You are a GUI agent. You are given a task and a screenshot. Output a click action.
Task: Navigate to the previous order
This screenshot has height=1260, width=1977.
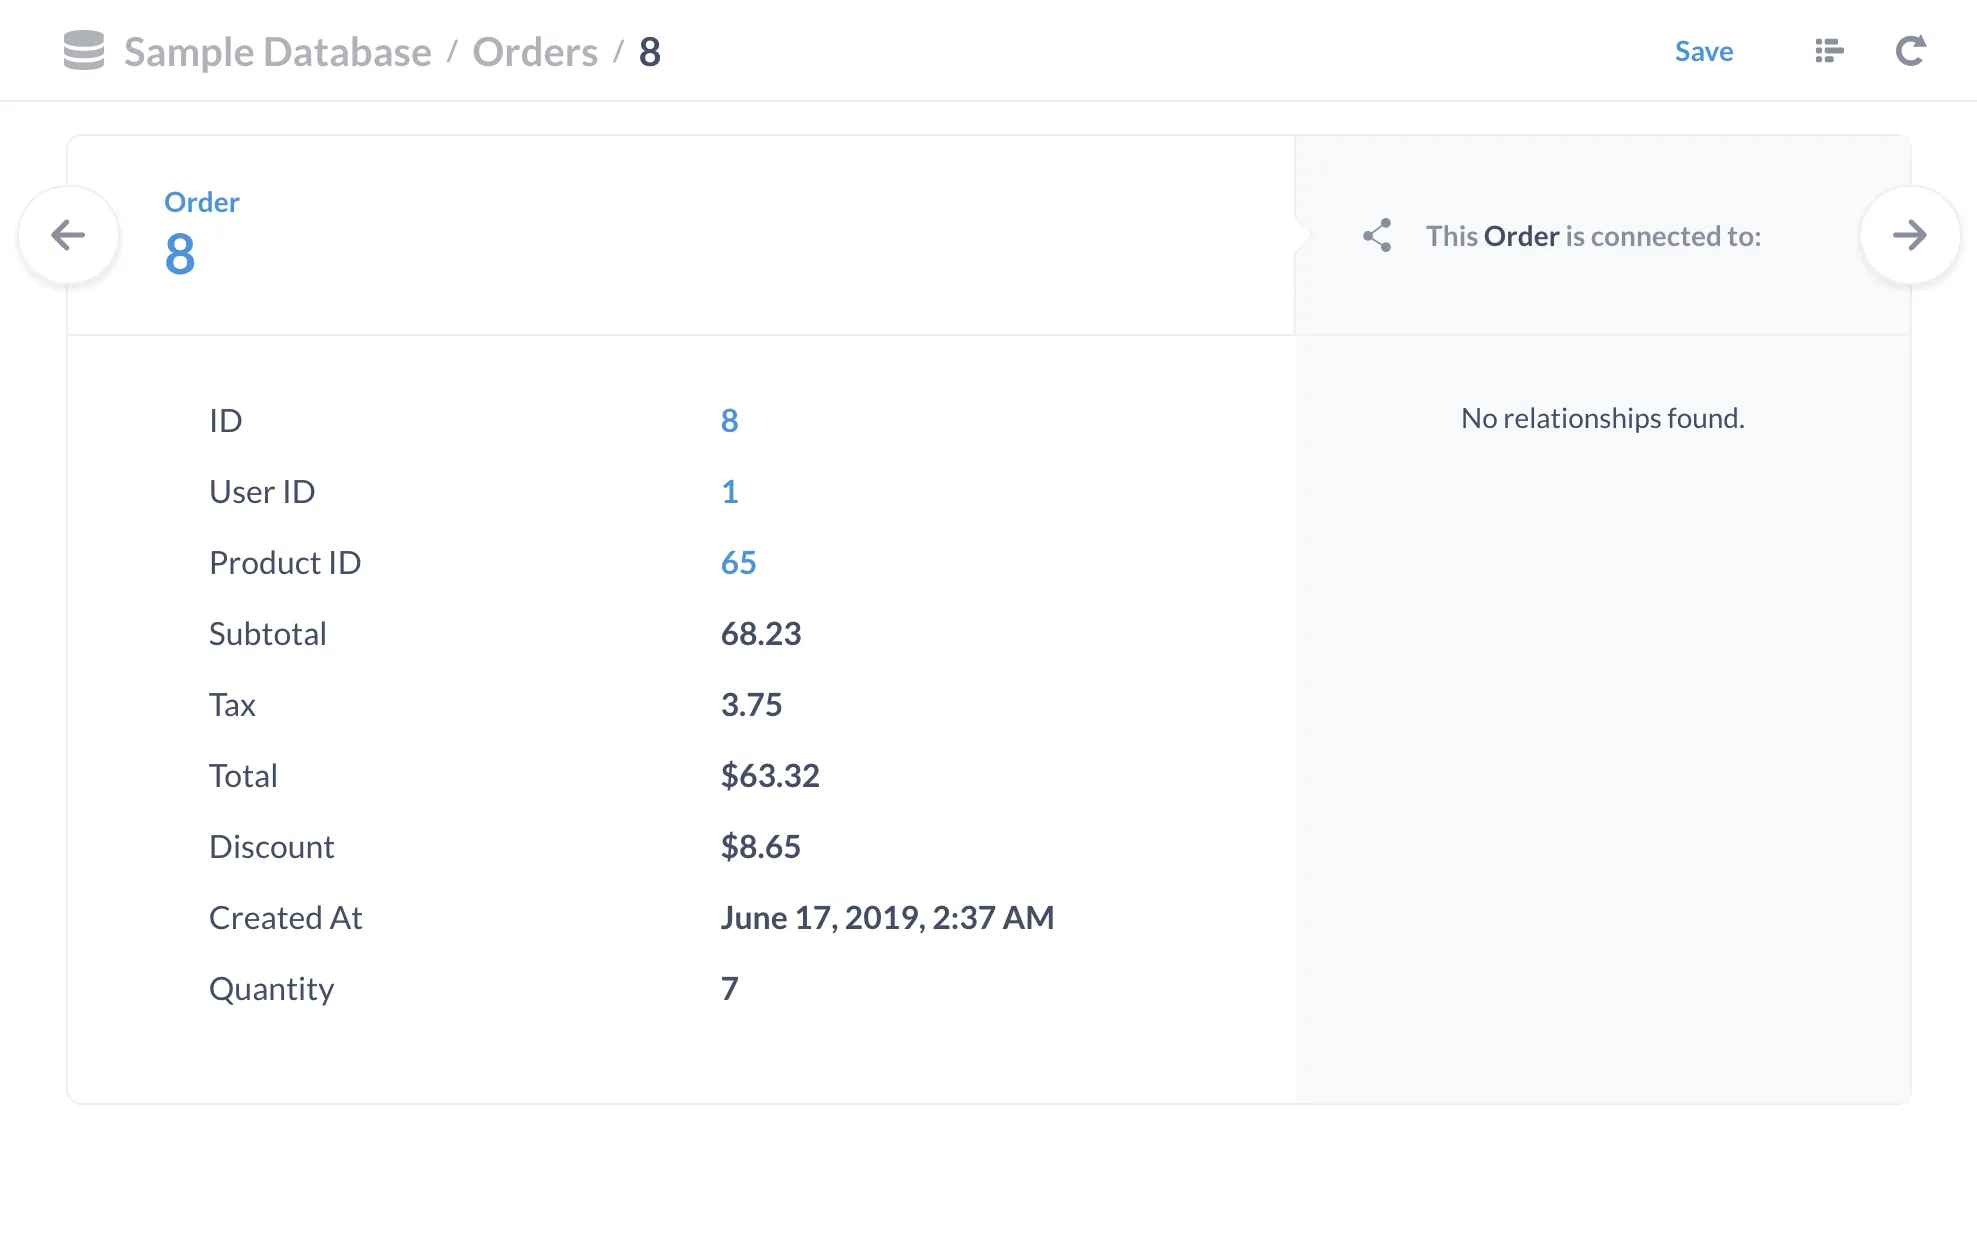click(68, 235)
